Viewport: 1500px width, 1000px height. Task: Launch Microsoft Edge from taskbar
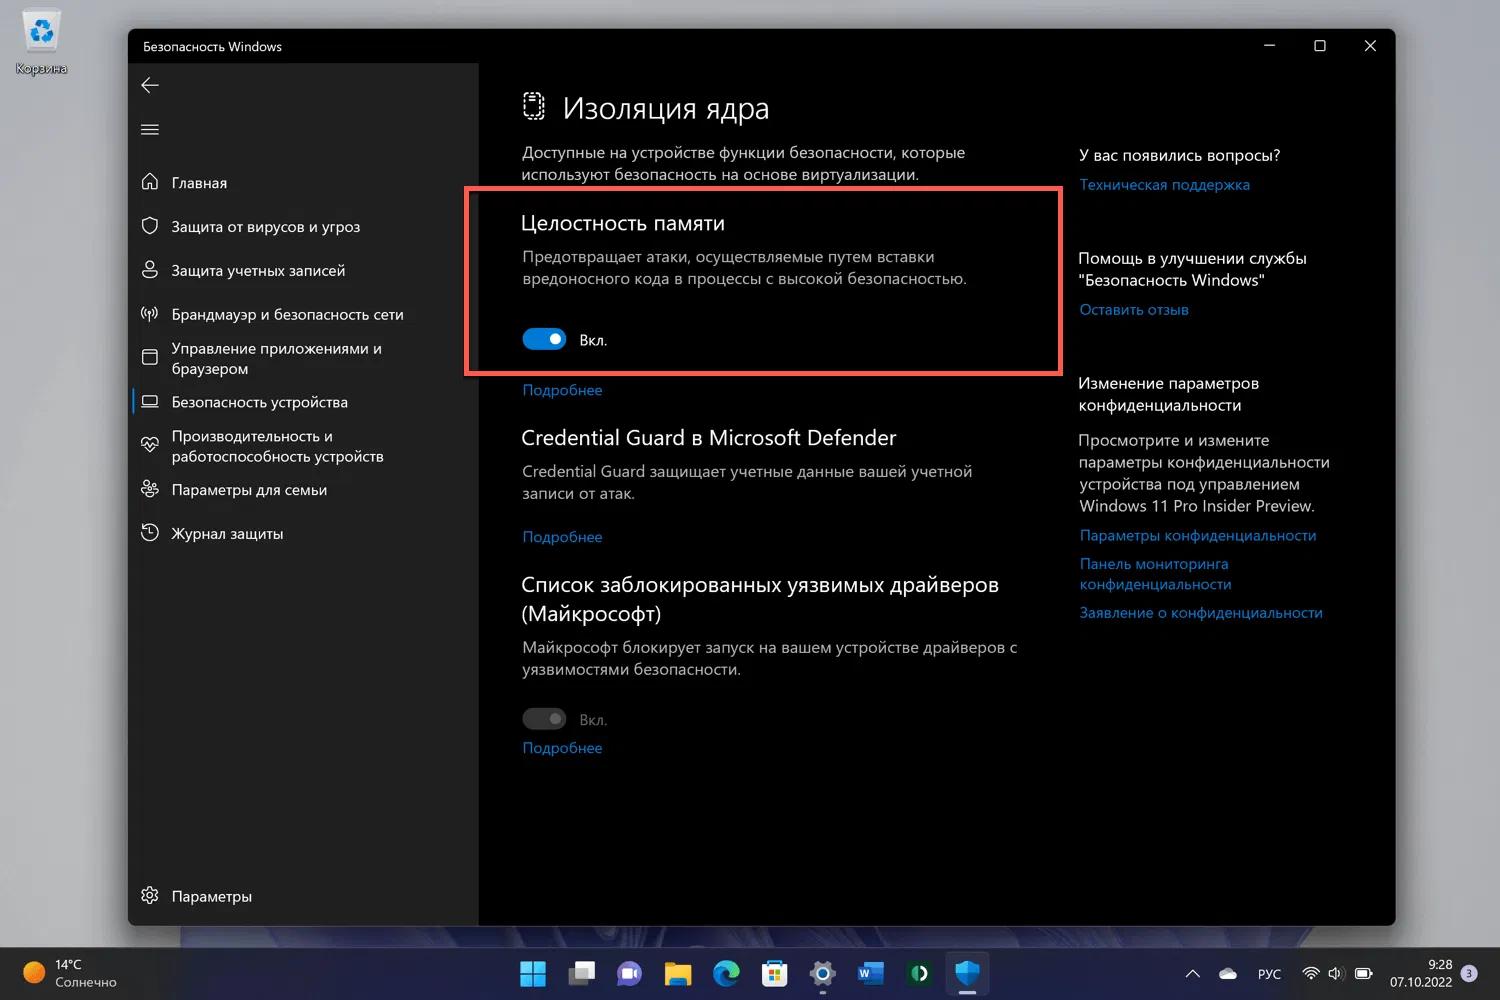[x=726, y=973]
